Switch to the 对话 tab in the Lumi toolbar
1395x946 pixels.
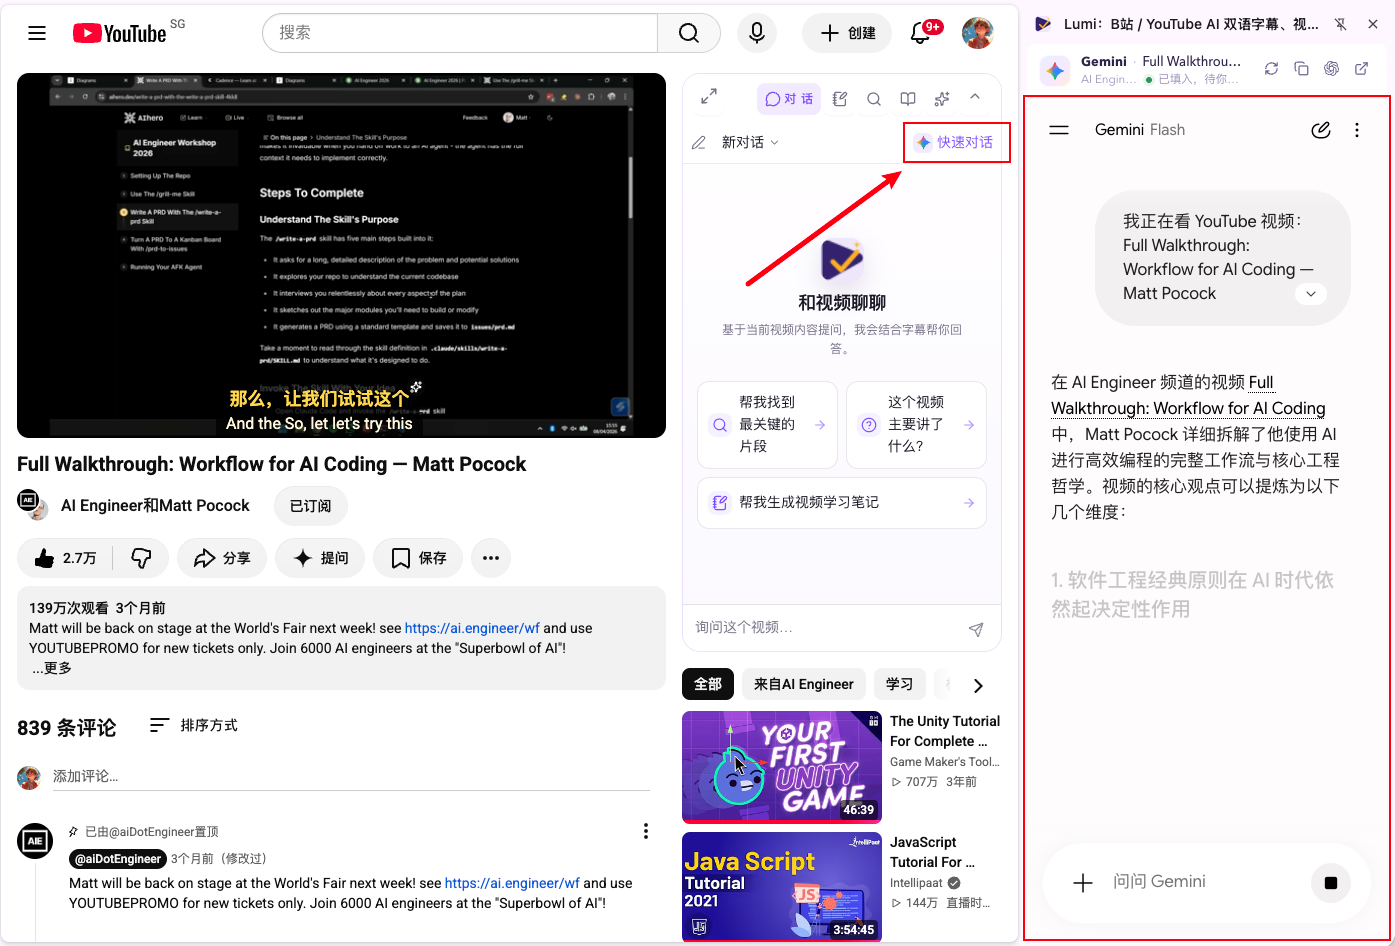click(789, 99)
